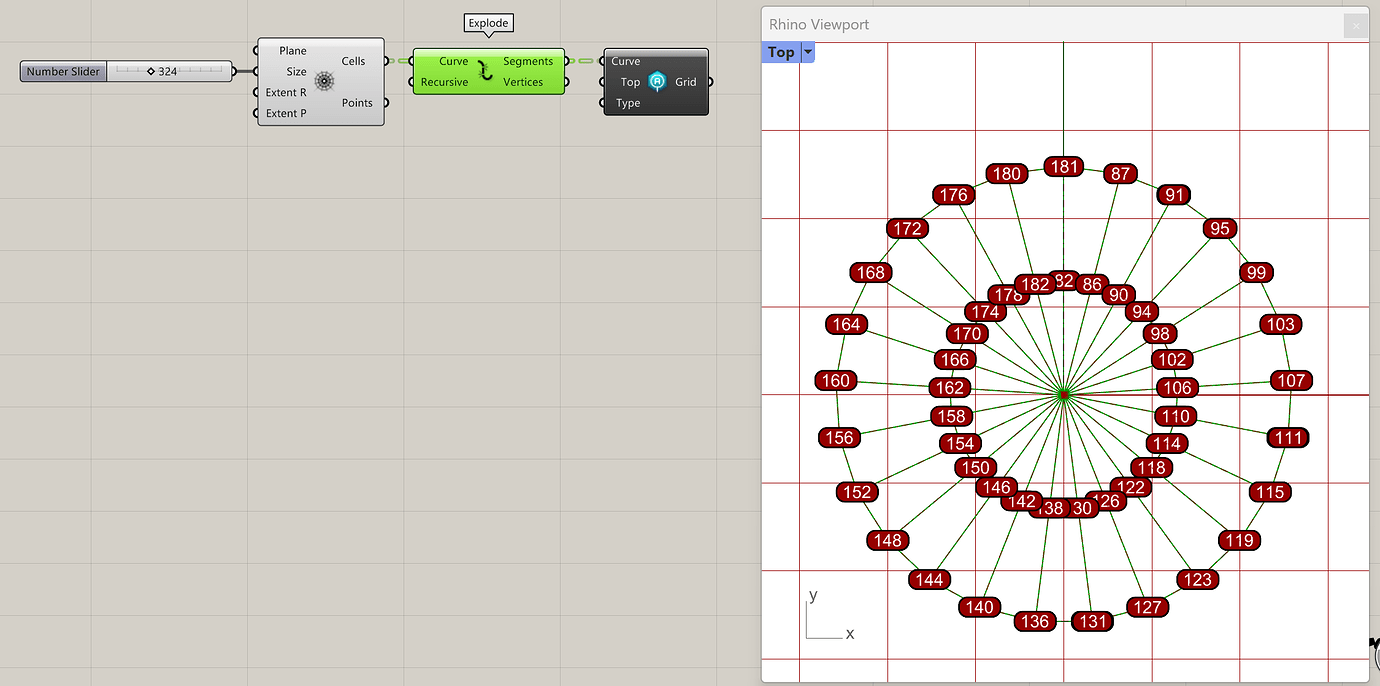The width and height of the screenshot is (1380, 686).
Task: Click point tag 172 in viewport
Action: (908, 229)
